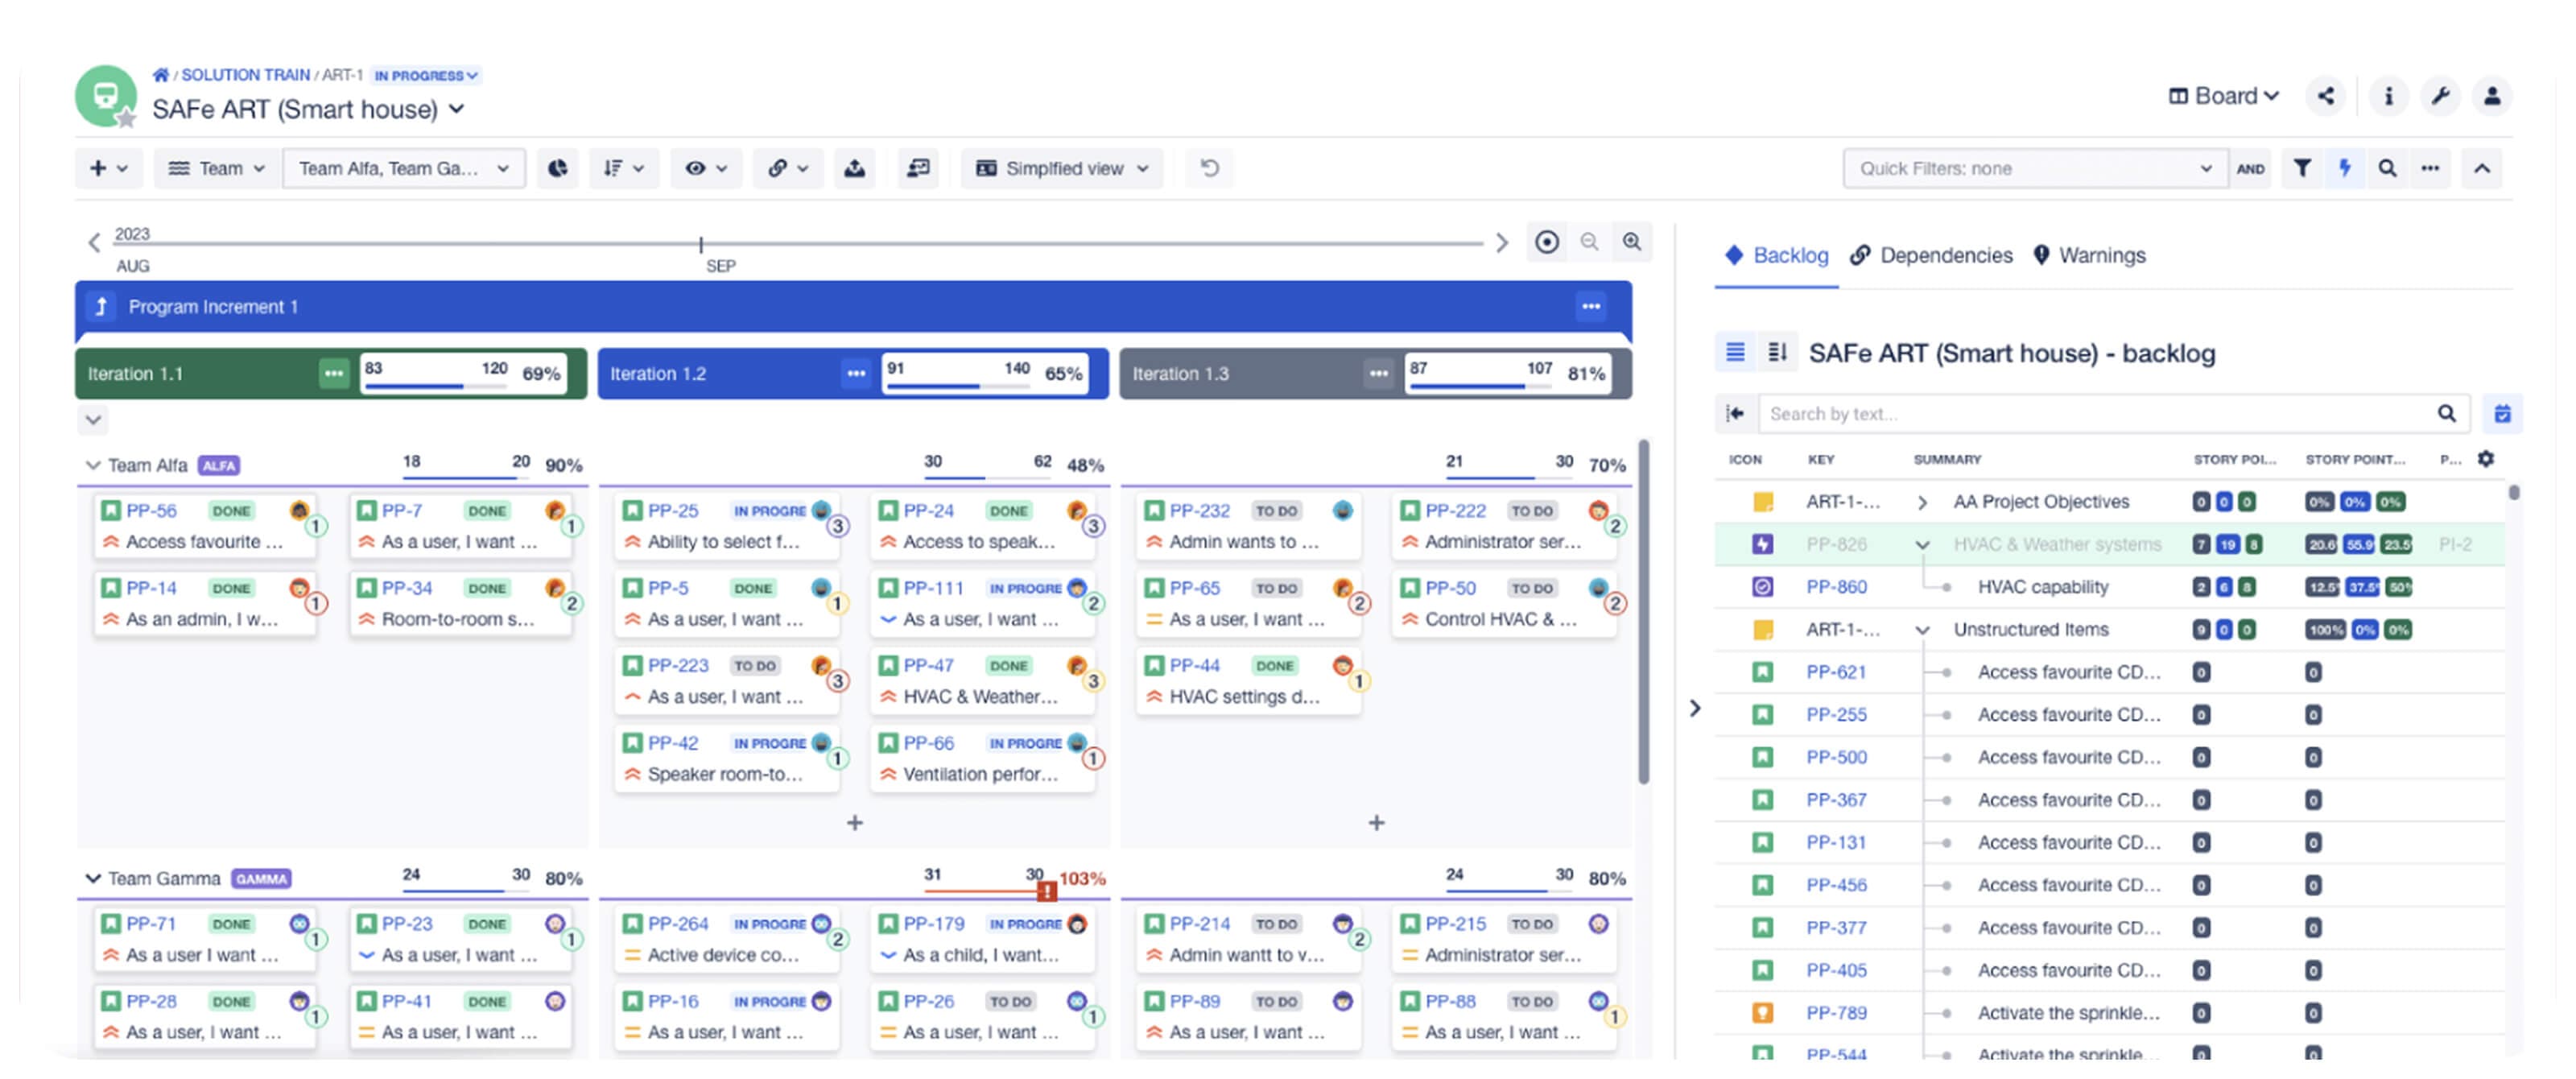The width and height of the screenshot is (2576, 1079).
Task: Open the sort order dropdown
Action: pos(624,168)
